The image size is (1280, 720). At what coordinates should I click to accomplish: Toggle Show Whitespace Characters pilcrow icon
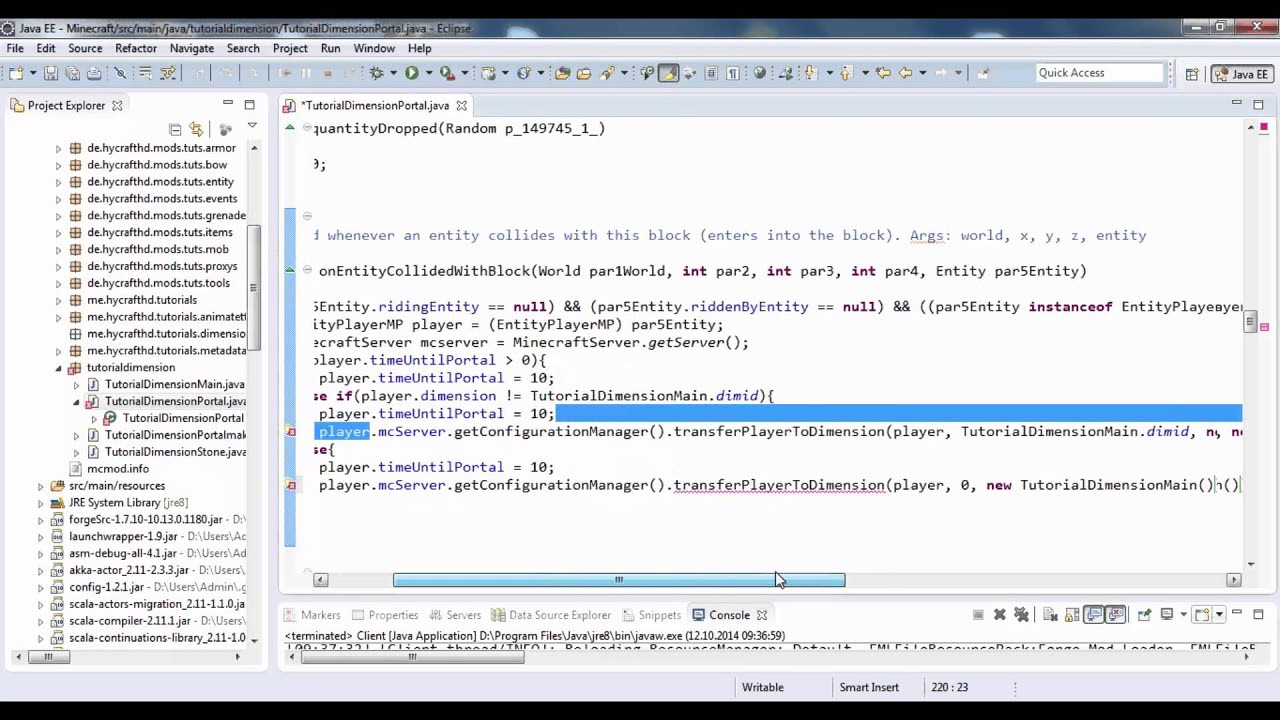coord(732,73)
